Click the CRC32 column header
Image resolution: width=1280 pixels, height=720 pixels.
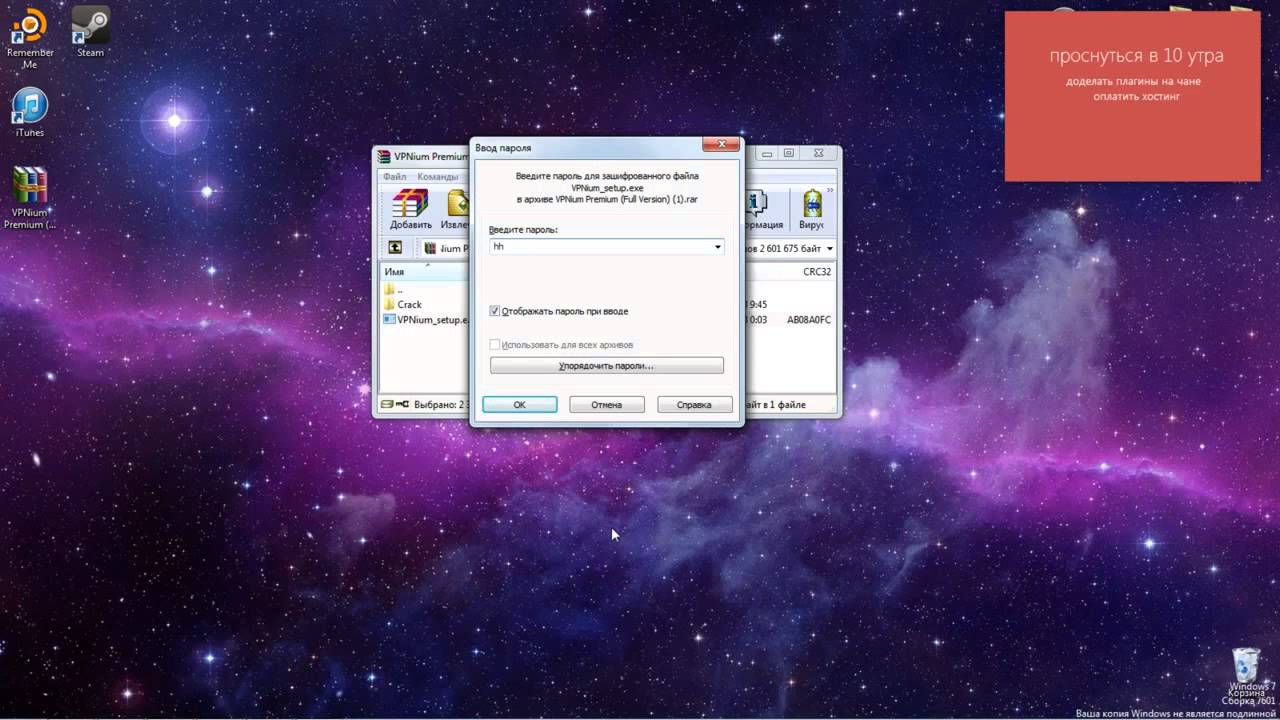[x=817, y=272]
